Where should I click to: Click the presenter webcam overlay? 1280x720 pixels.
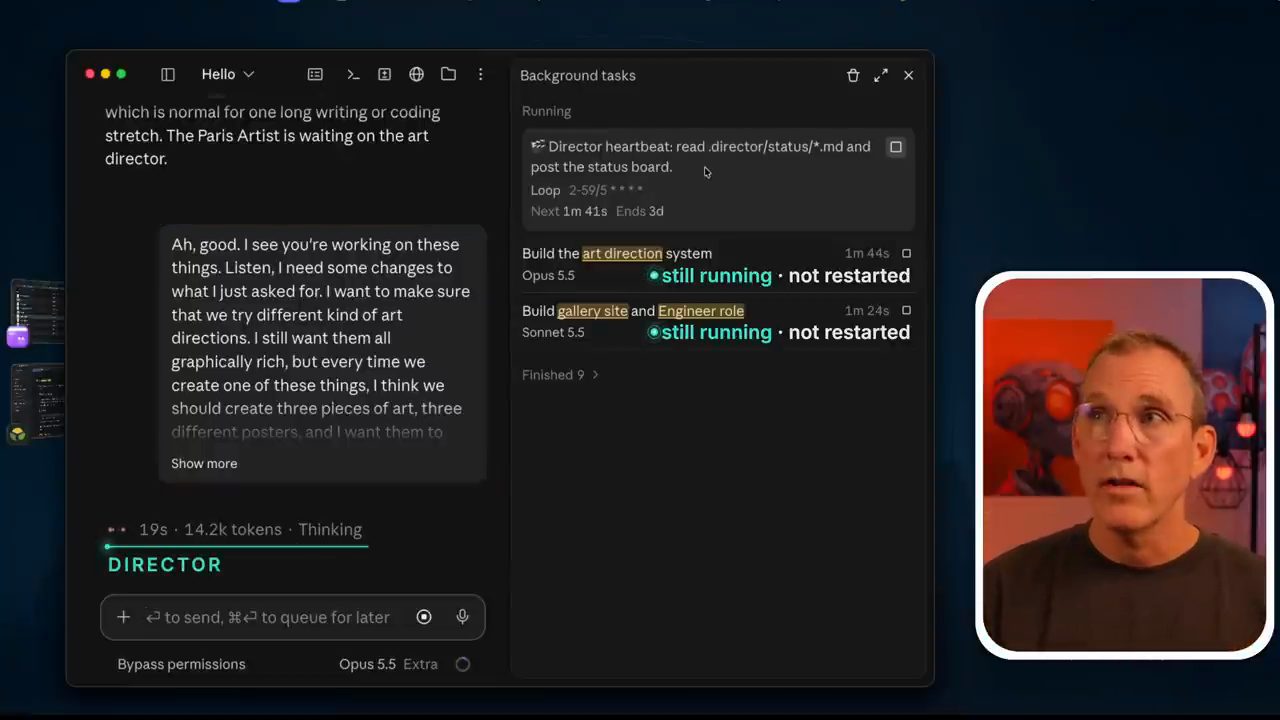point(1125,464)
